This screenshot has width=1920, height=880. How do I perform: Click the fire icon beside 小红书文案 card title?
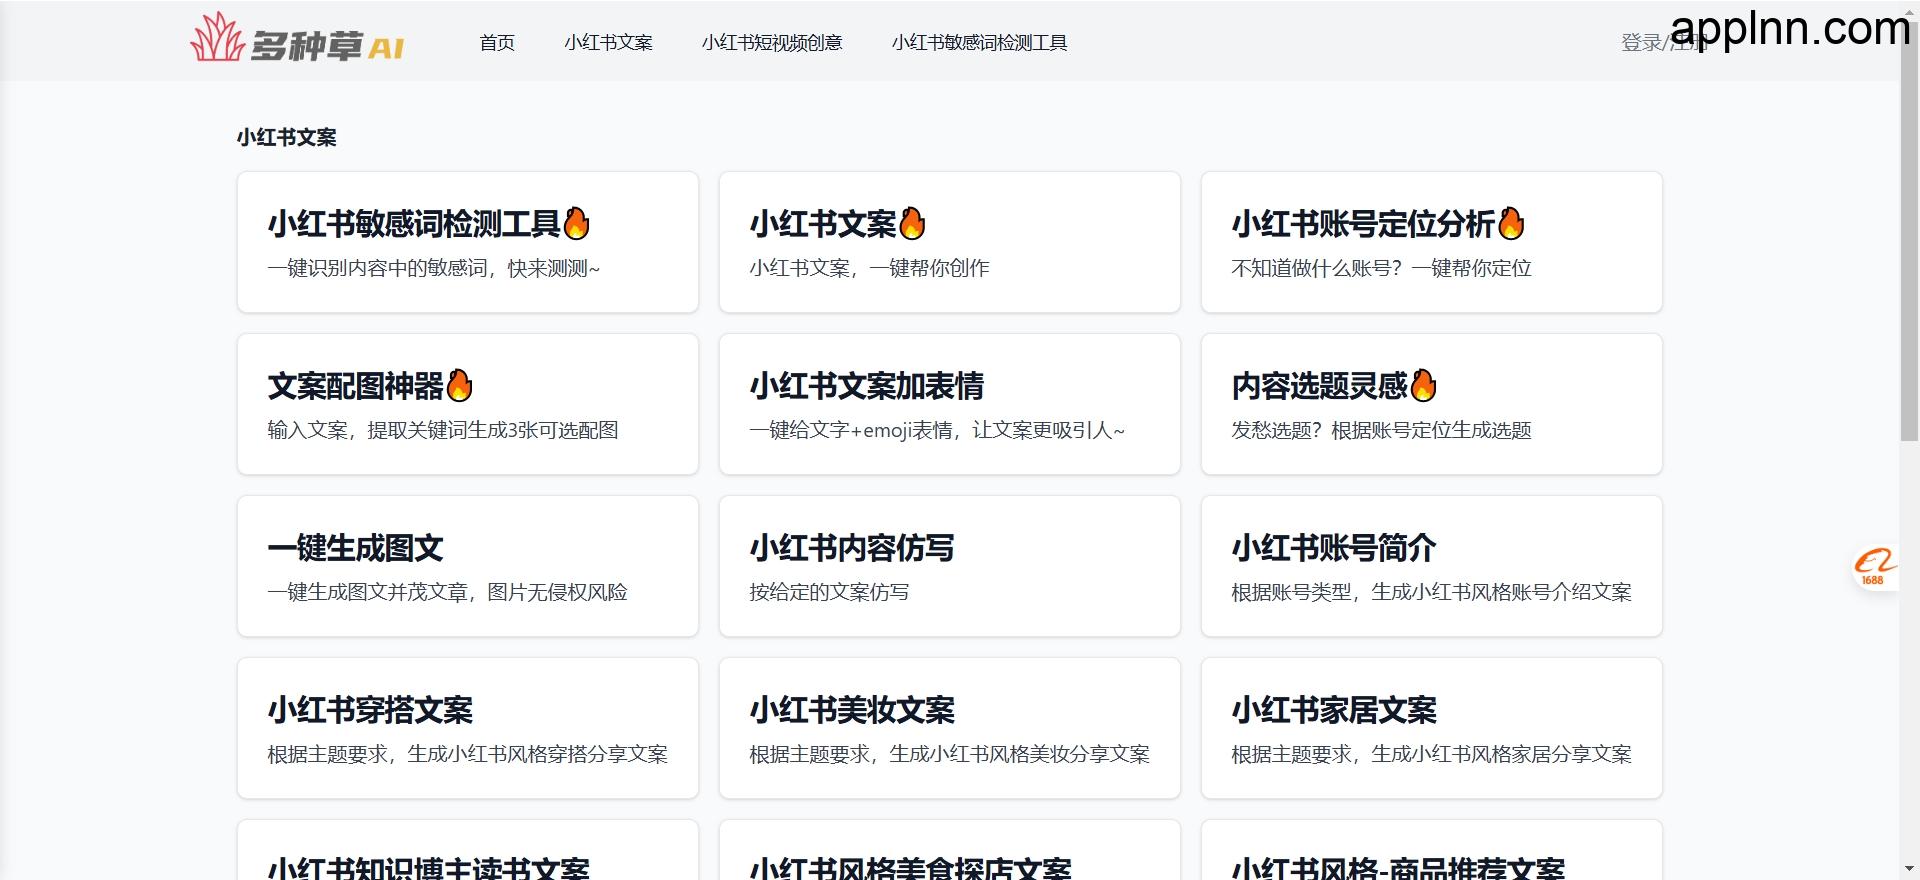pyautogui.click(x=913, y=223)
